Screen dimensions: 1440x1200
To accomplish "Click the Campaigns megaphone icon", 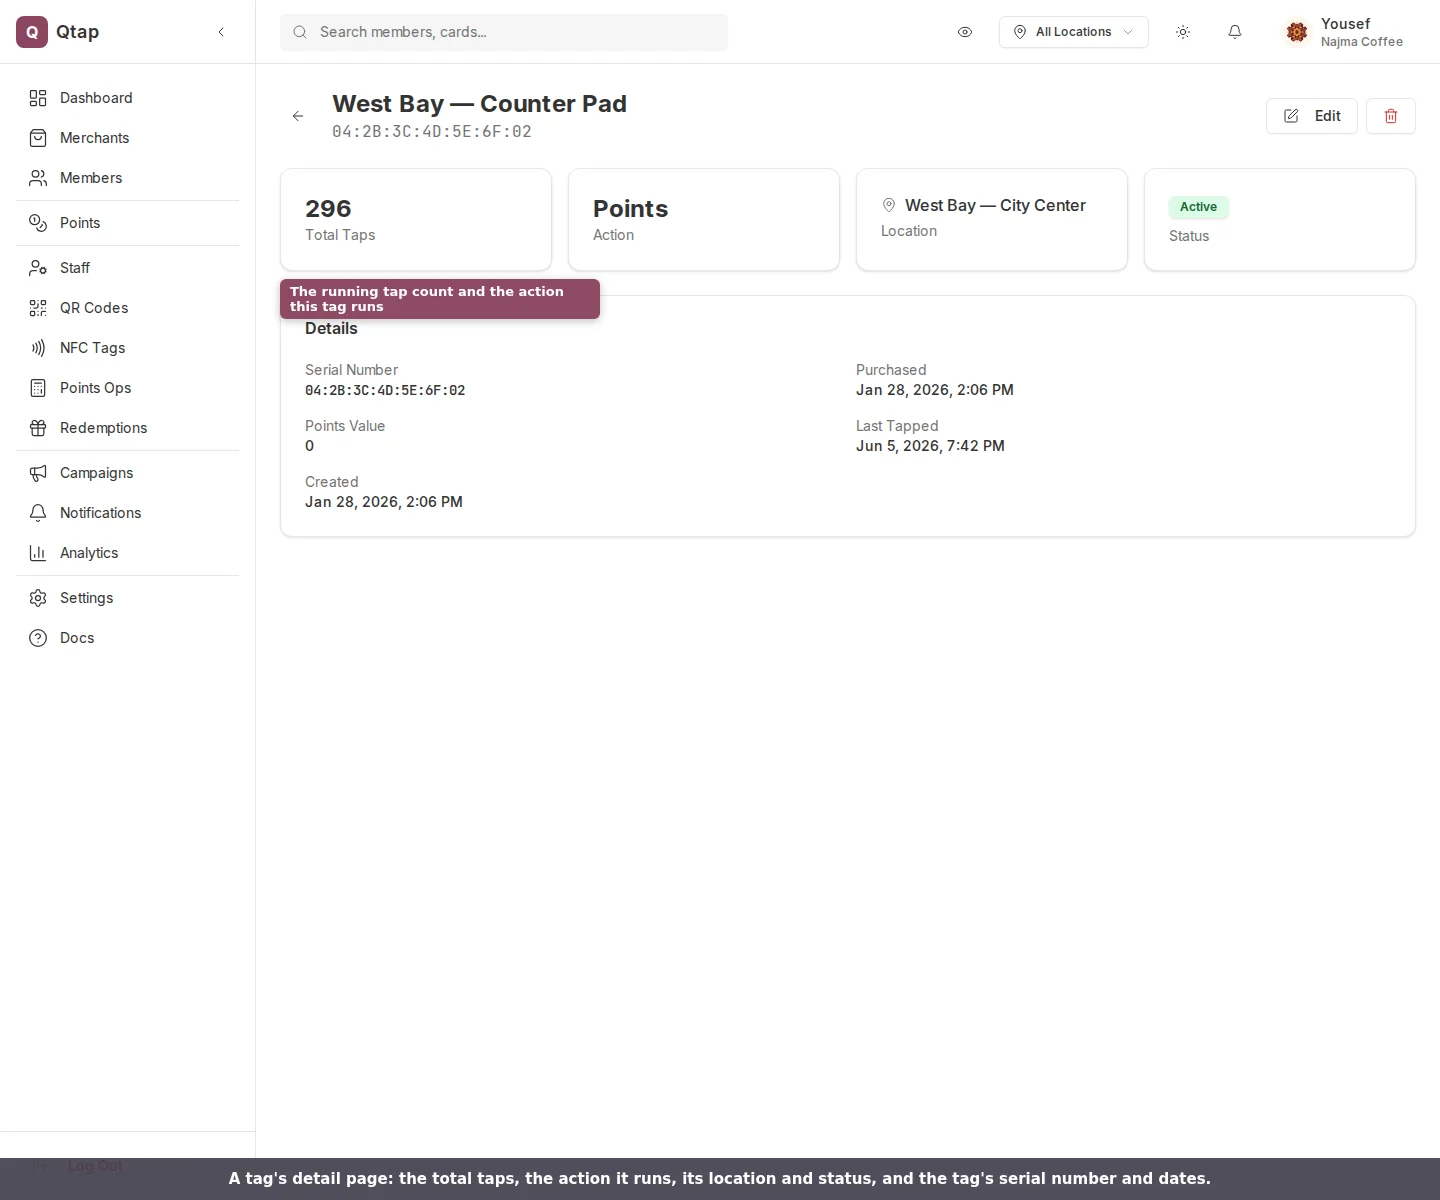I will (x=38, y=473).
